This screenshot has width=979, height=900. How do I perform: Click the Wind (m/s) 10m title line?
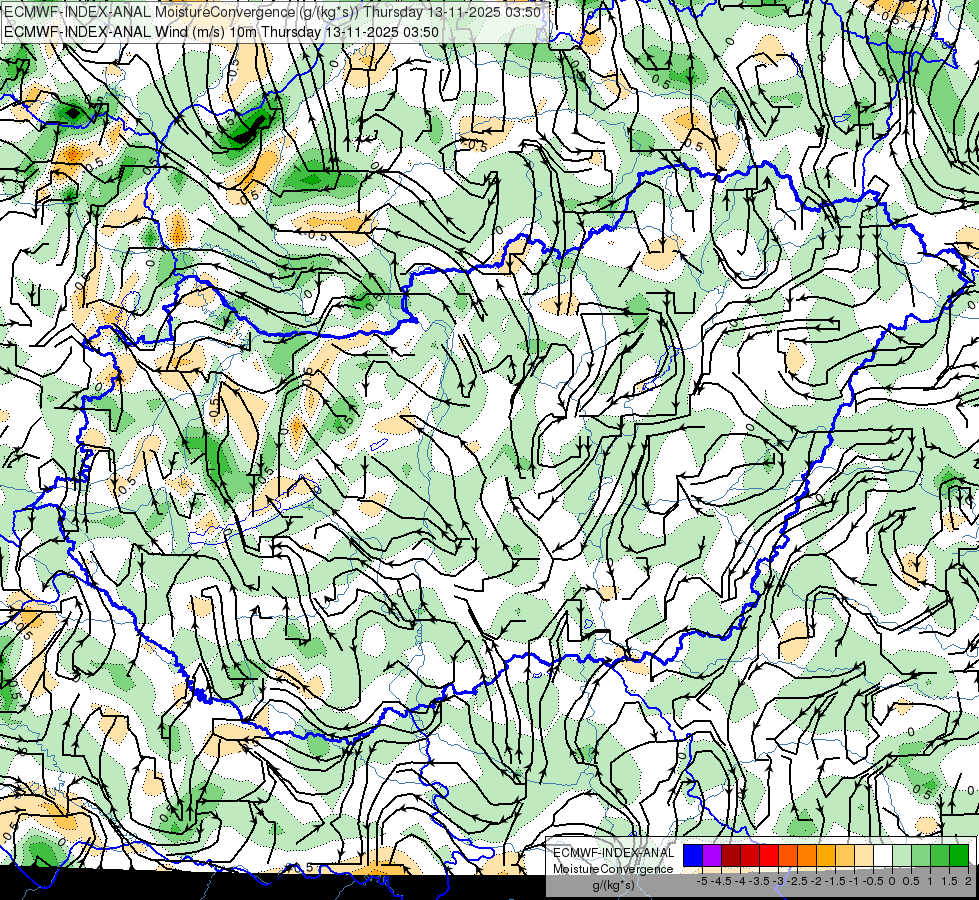221,32
